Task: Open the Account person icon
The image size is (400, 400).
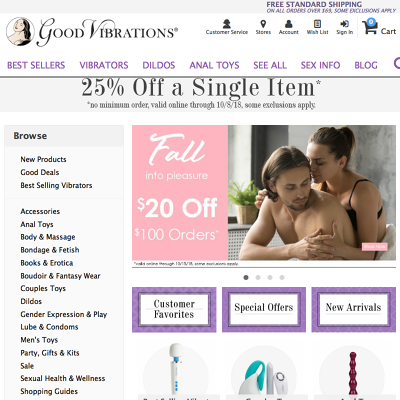Action: (x=289, y=24)
